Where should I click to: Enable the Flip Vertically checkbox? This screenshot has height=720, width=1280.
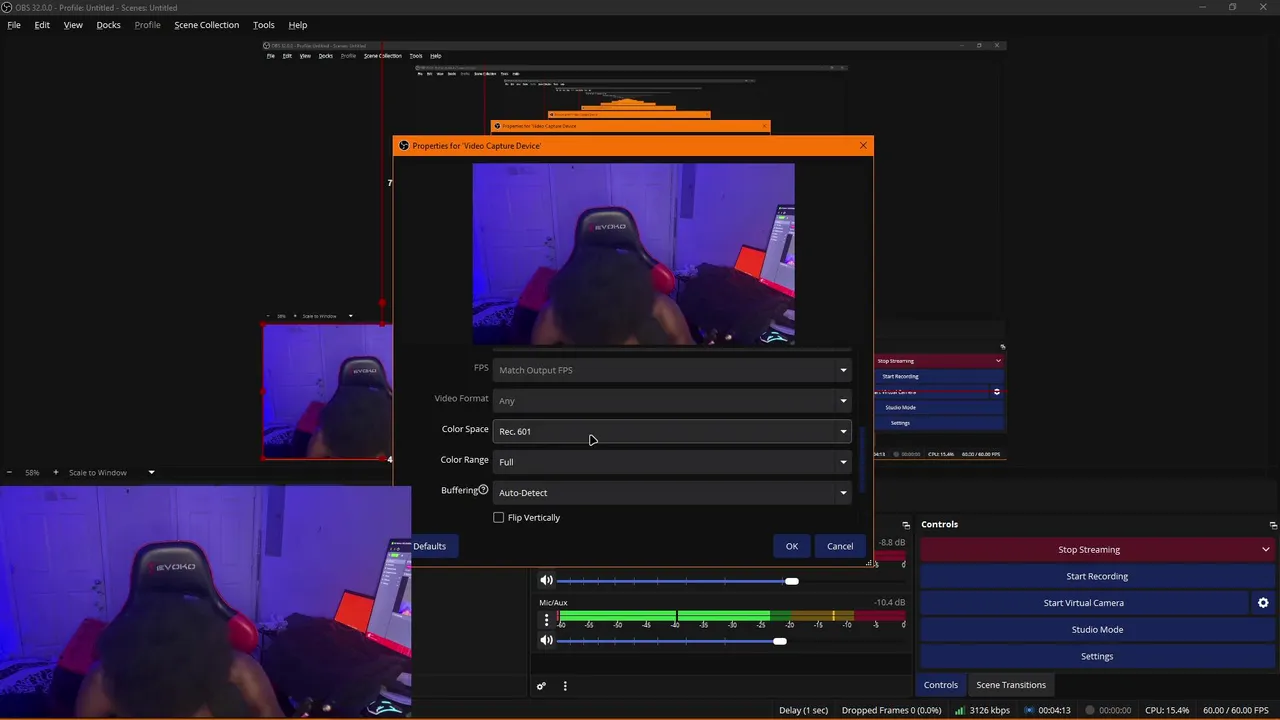499,518
